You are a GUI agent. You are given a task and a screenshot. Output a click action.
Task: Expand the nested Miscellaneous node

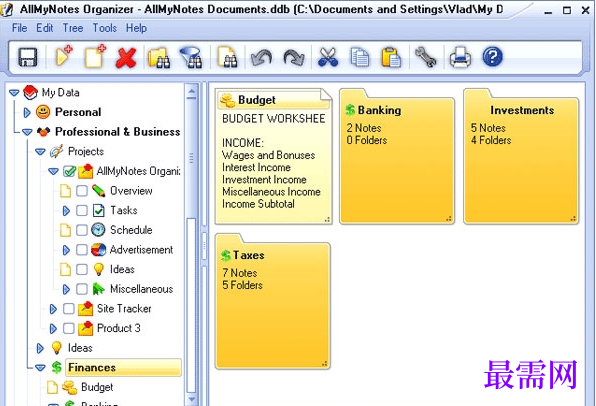[66, 289]
